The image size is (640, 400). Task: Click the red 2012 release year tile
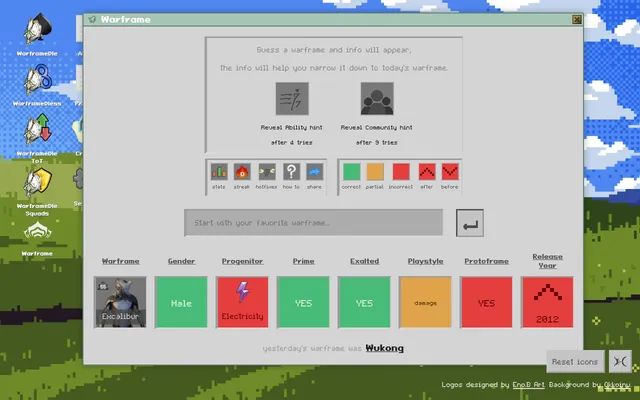click(x=547, y=302)
